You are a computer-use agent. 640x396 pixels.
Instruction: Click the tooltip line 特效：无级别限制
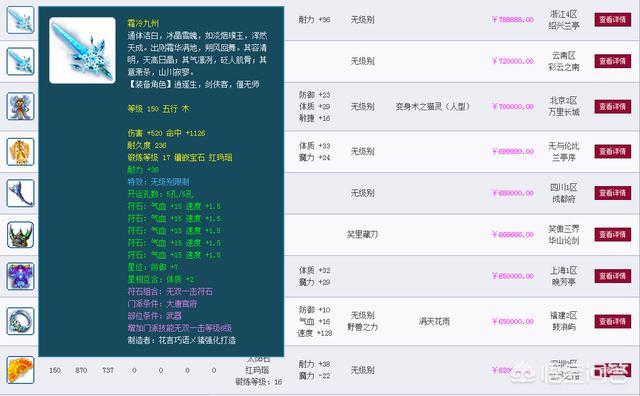pos(158,182)
